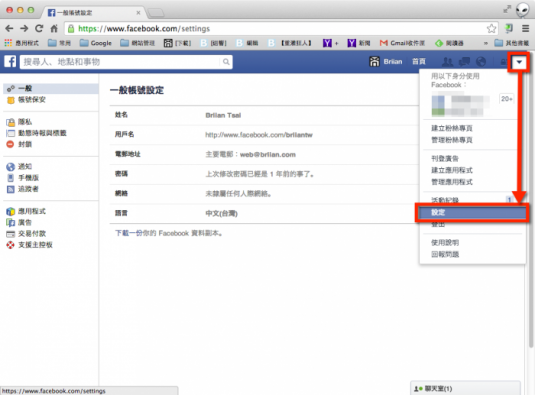
Task: Bookmark this page with the star icon
Action: pyautogui.click(x=491, y=29)
